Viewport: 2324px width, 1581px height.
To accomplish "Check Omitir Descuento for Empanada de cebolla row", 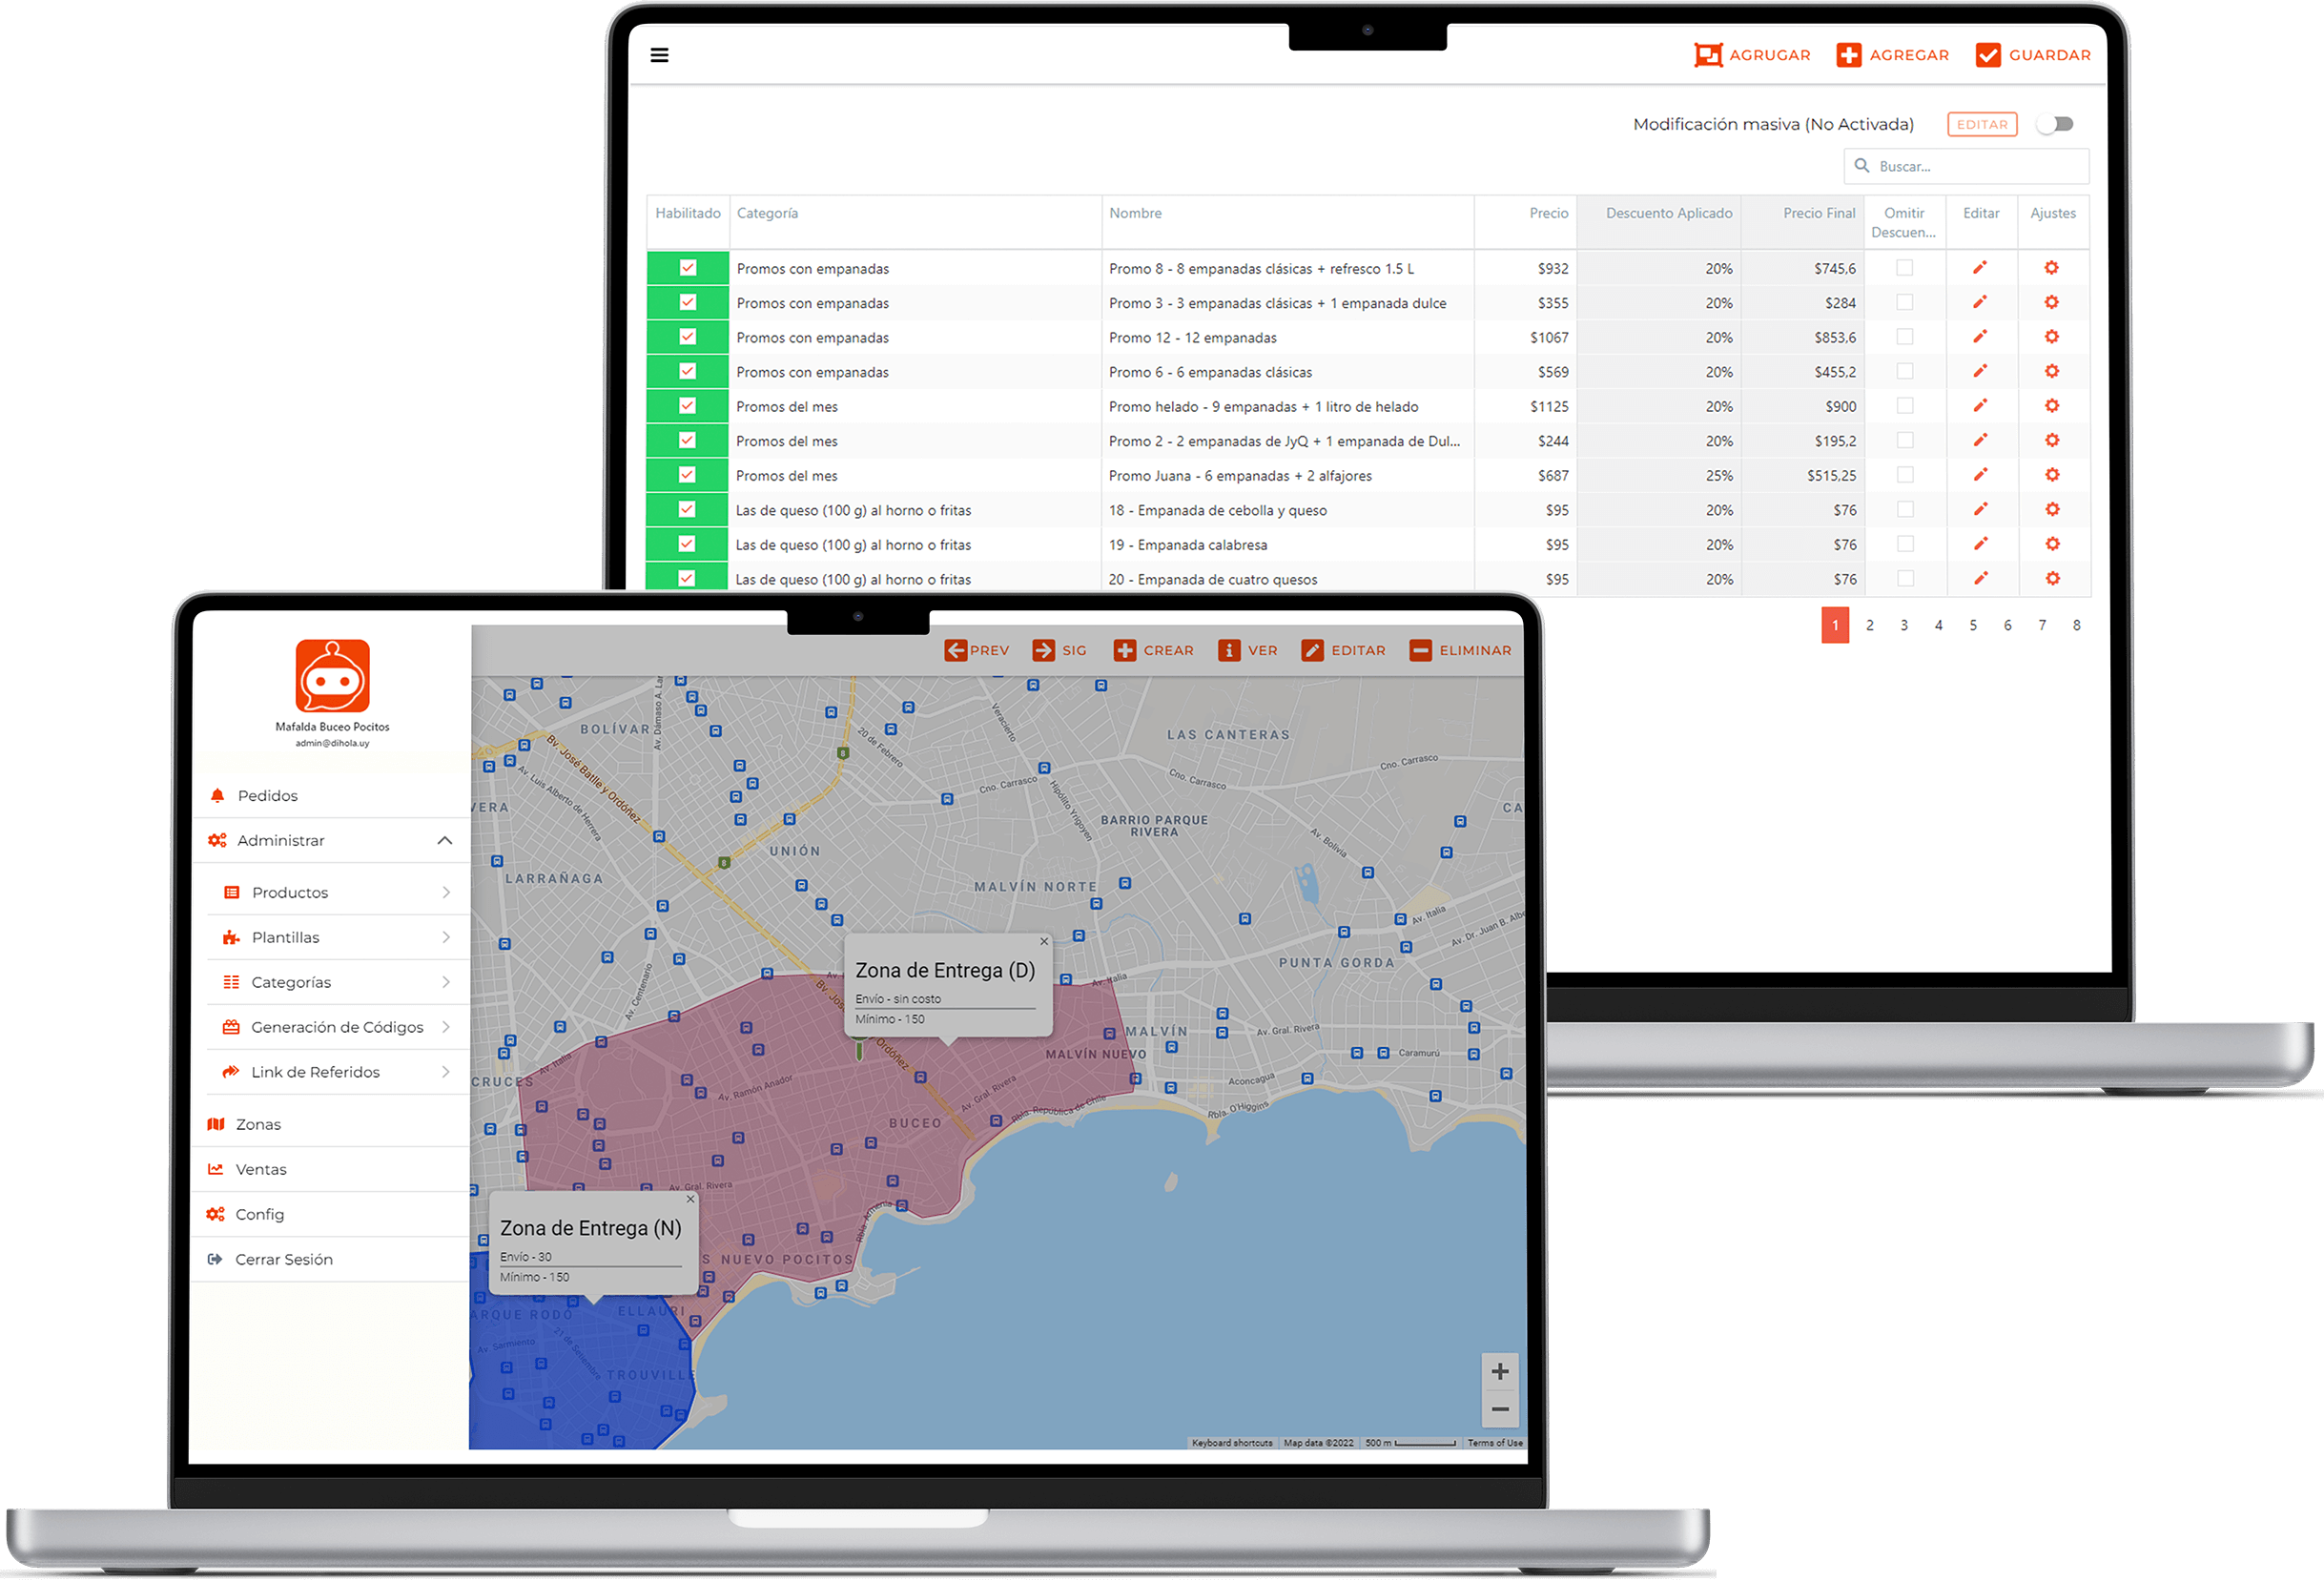I will pos(1904,509).
